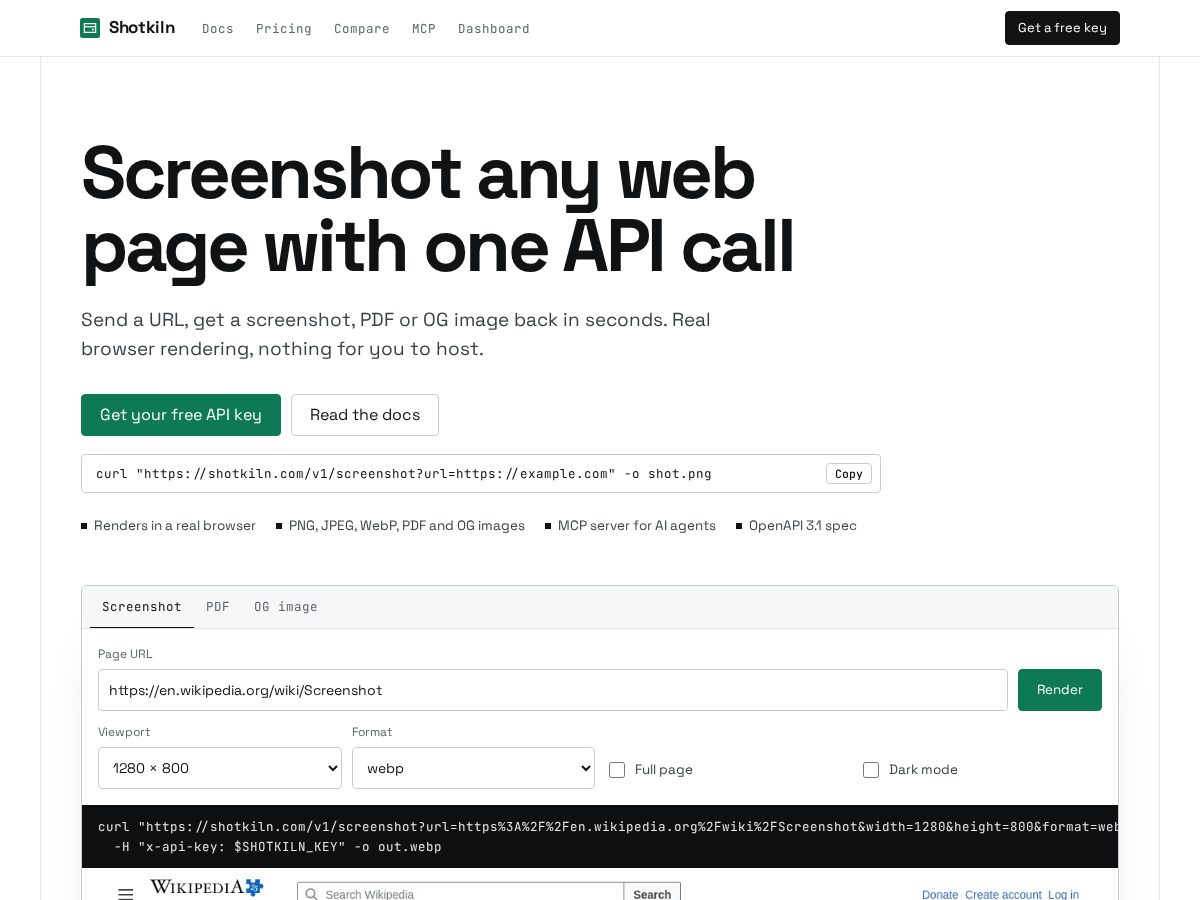The height and width of the screenshot is (900, 1200).
Task: Enable the Full page checkbox
Action: click(x=617, y=770)
